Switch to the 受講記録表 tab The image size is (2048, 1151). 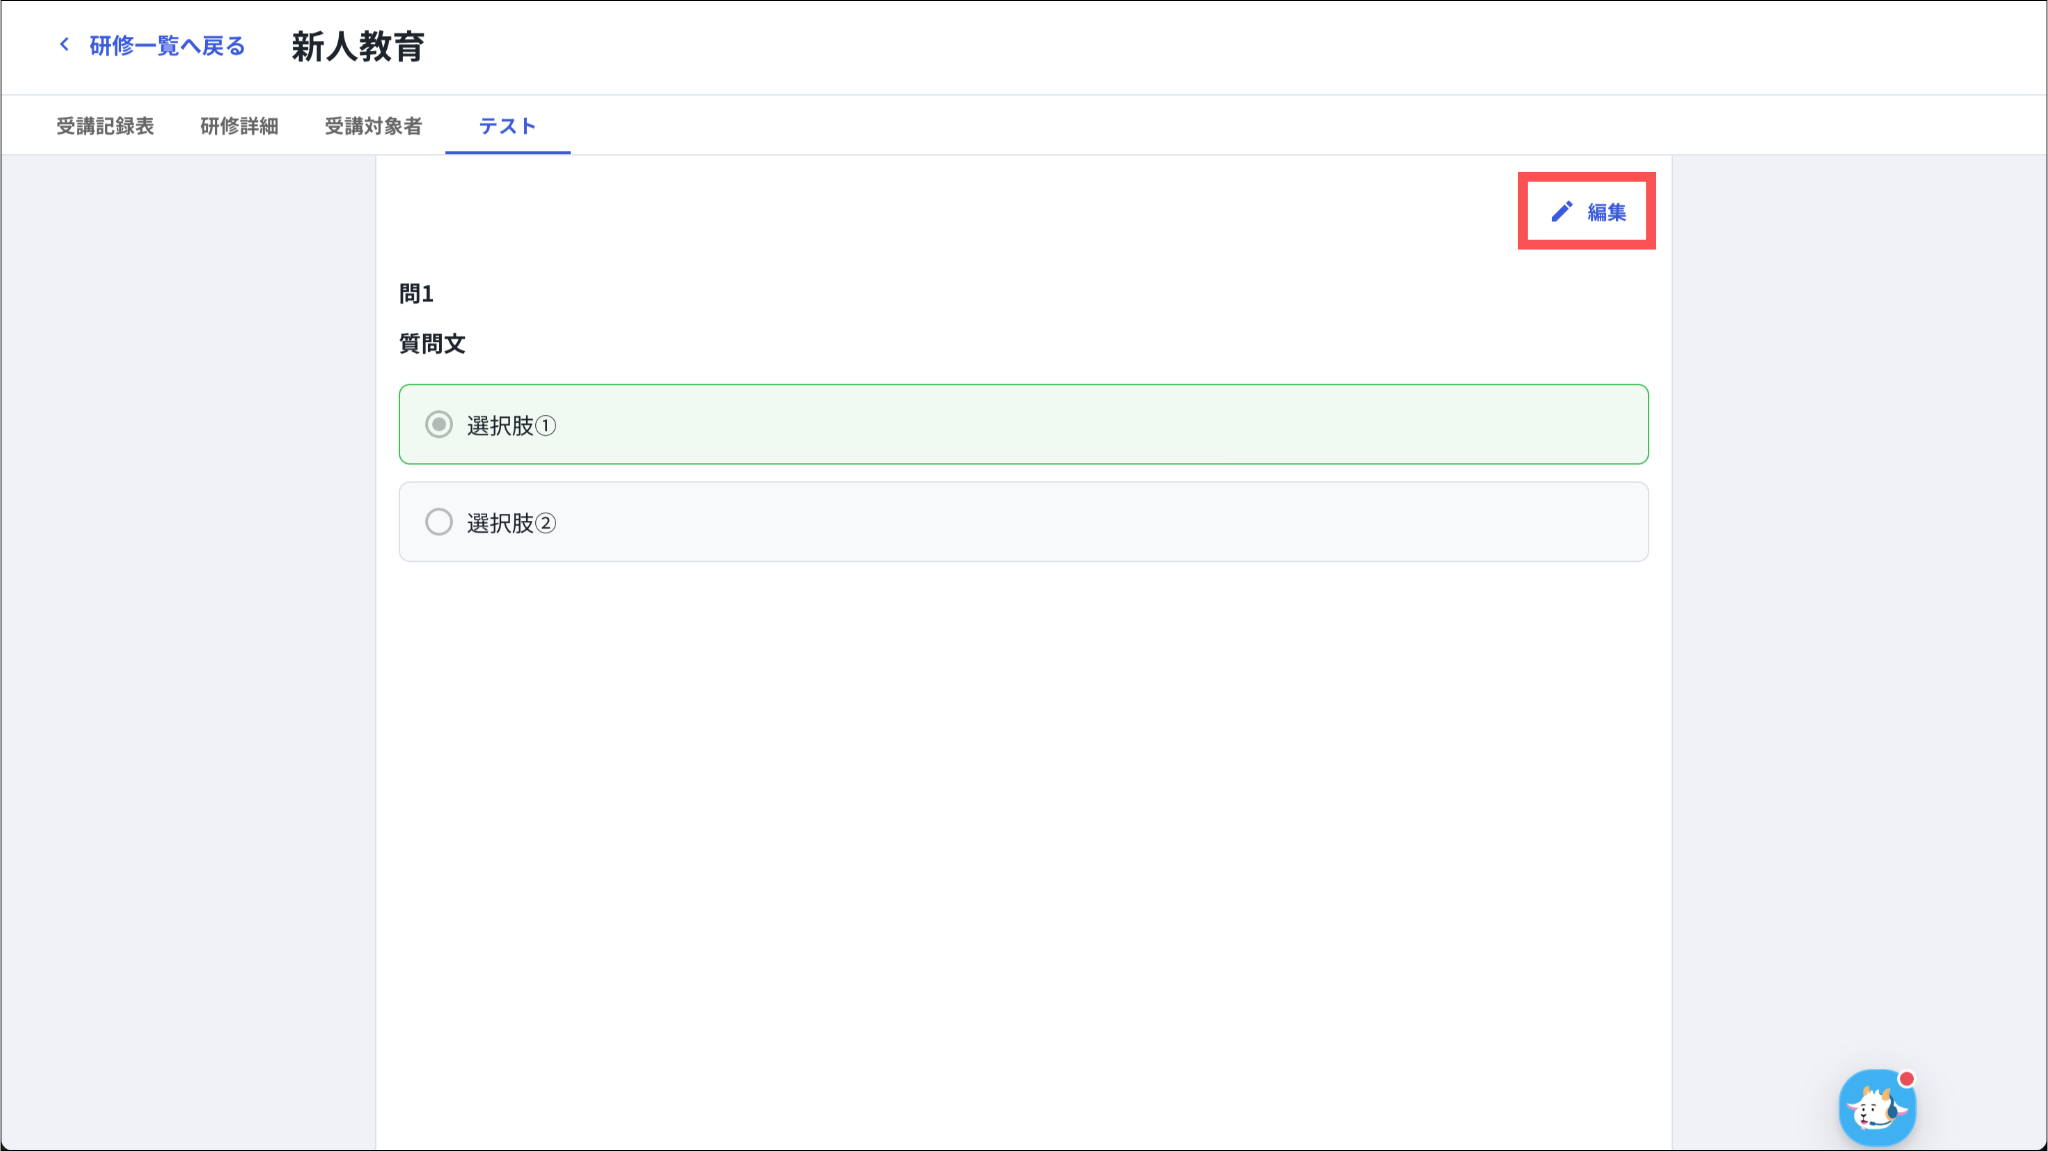click(x=105, y=126)
